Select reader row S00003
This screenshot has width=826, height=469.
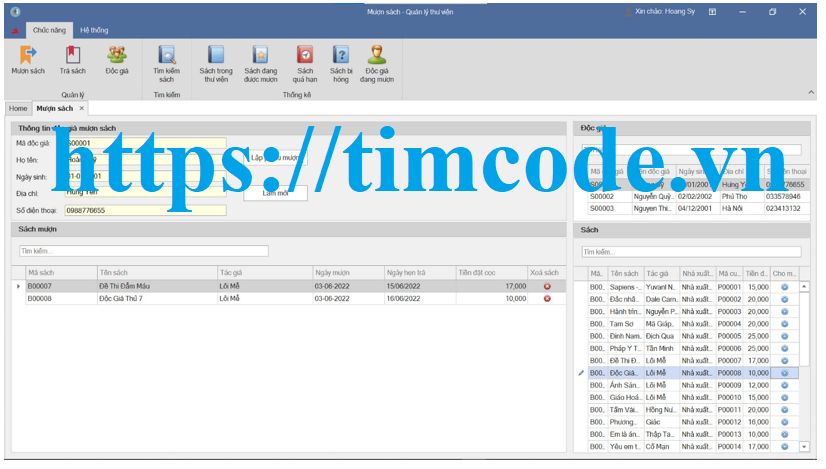699,208
